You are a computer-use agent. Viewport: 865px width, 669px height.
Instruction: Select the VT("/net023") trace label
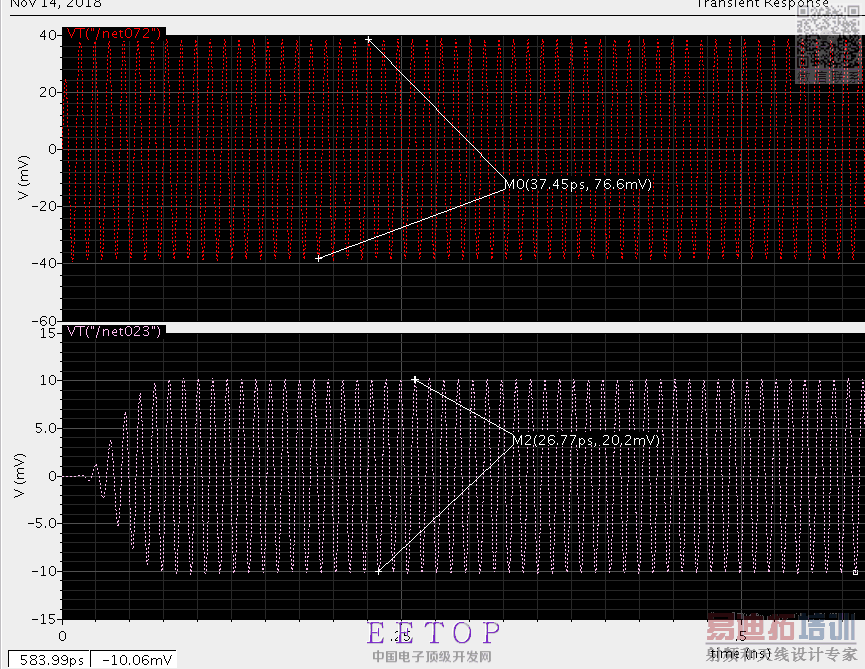[114, 331]
